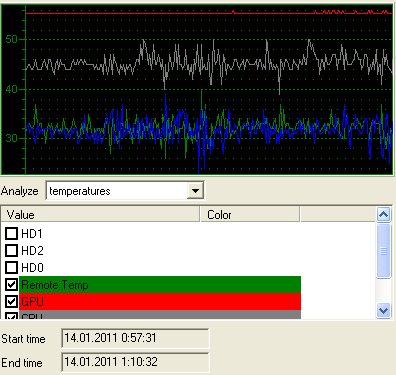Click the list scrollbar down arrow

tap(383, 311)
